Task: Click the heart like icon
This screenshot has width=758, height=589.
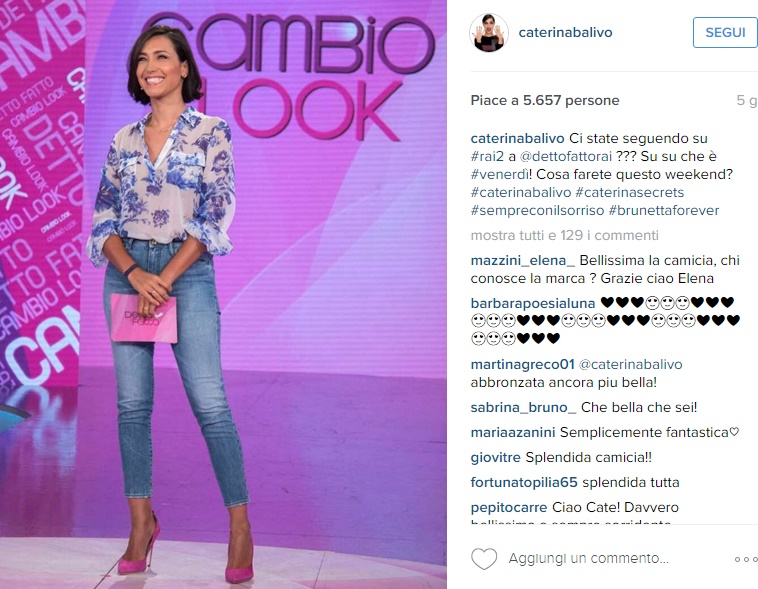Action: [x=484, y=559]
